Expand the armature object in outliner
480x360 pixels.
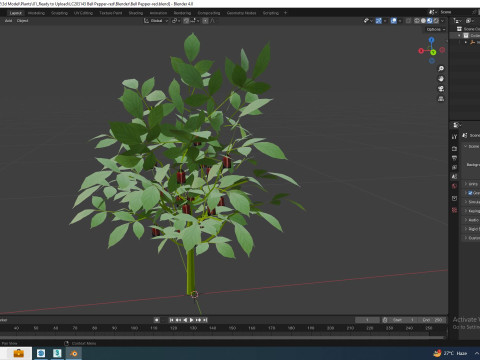pos(466,42)
